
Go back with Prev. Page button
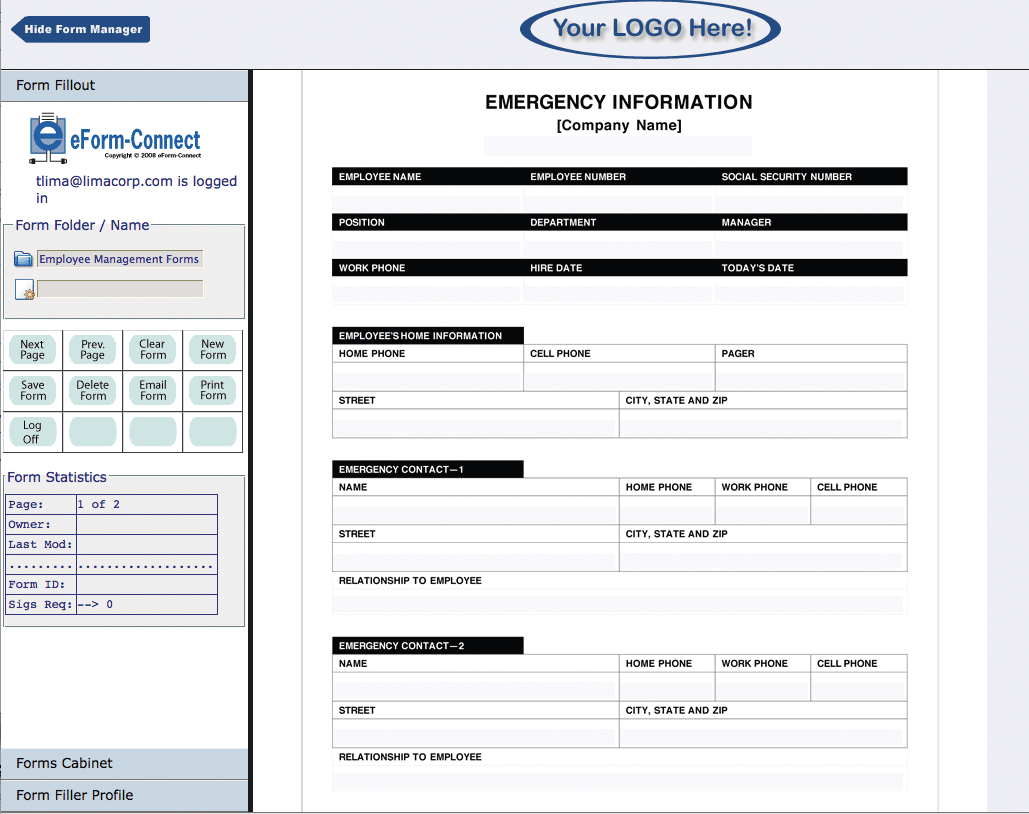93,350
